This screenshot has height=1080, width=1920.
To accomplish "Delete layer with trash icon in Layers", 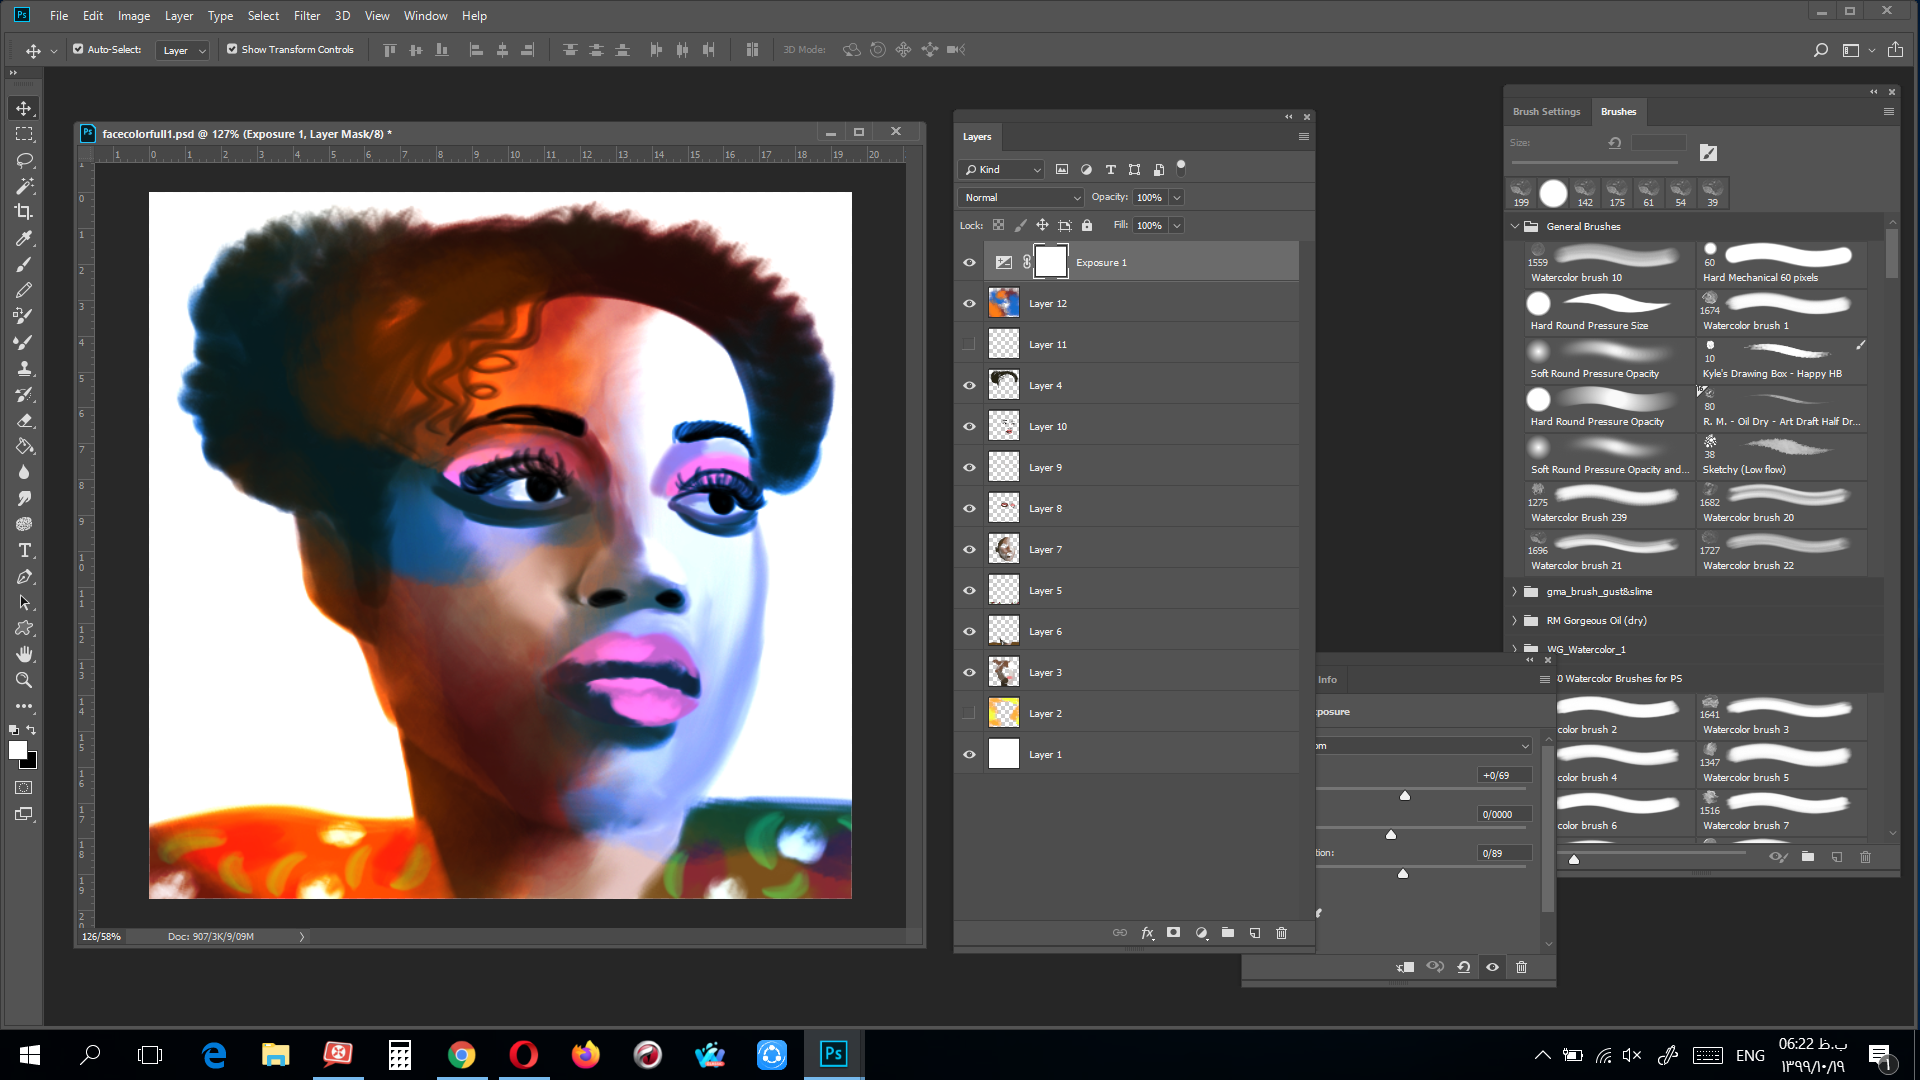I will click(1282, 933).
